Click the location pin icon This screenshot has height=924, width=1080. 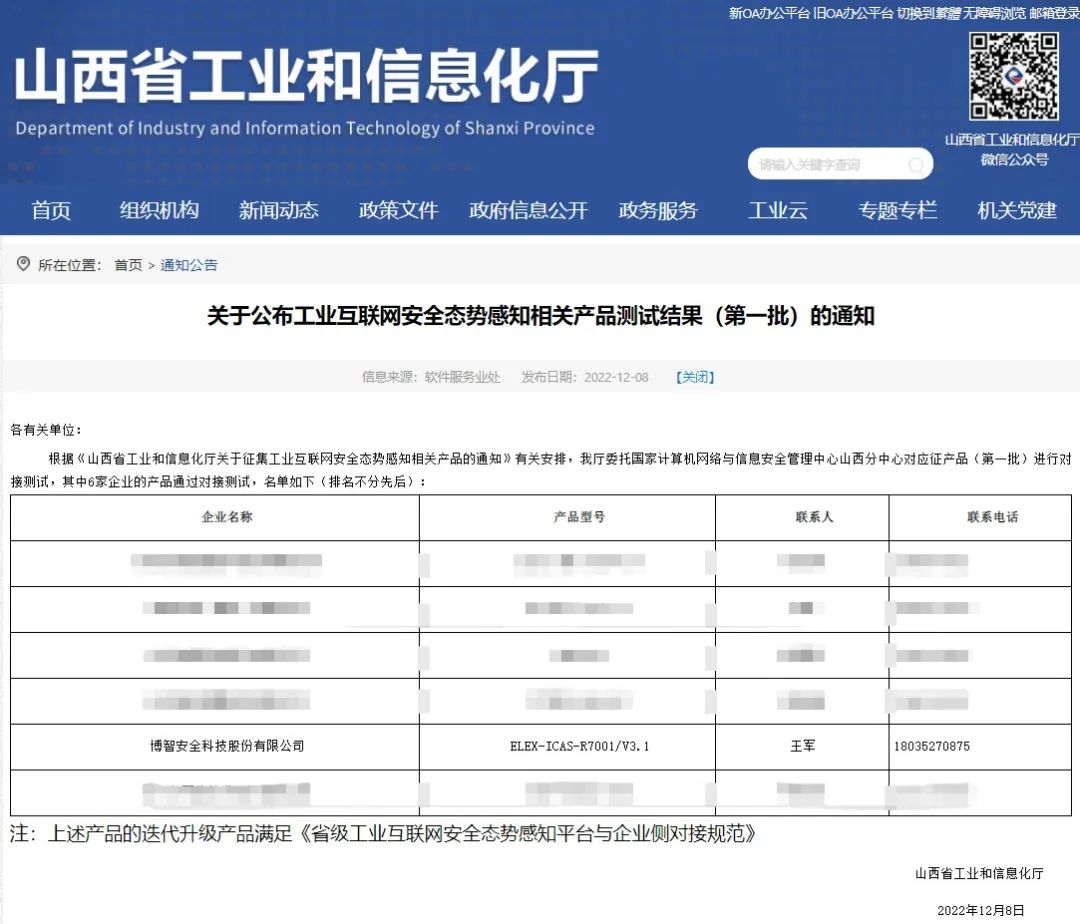coord(23,264)
